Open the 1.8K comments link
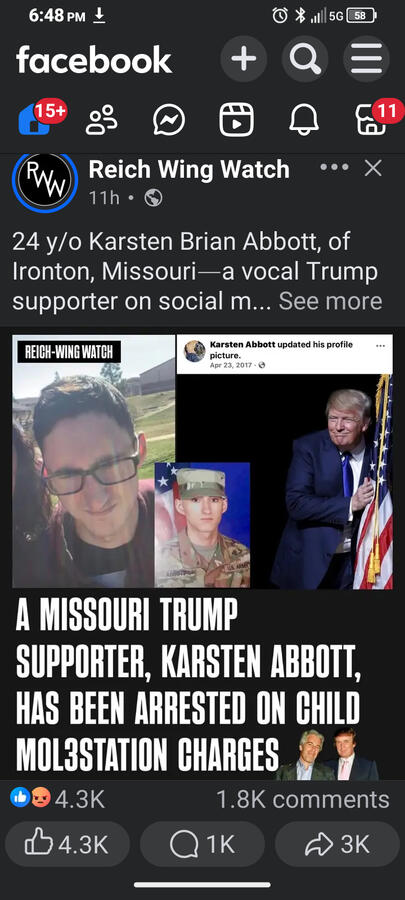The height and width of the screenshot is (900, 405). [x=303, y=799]
